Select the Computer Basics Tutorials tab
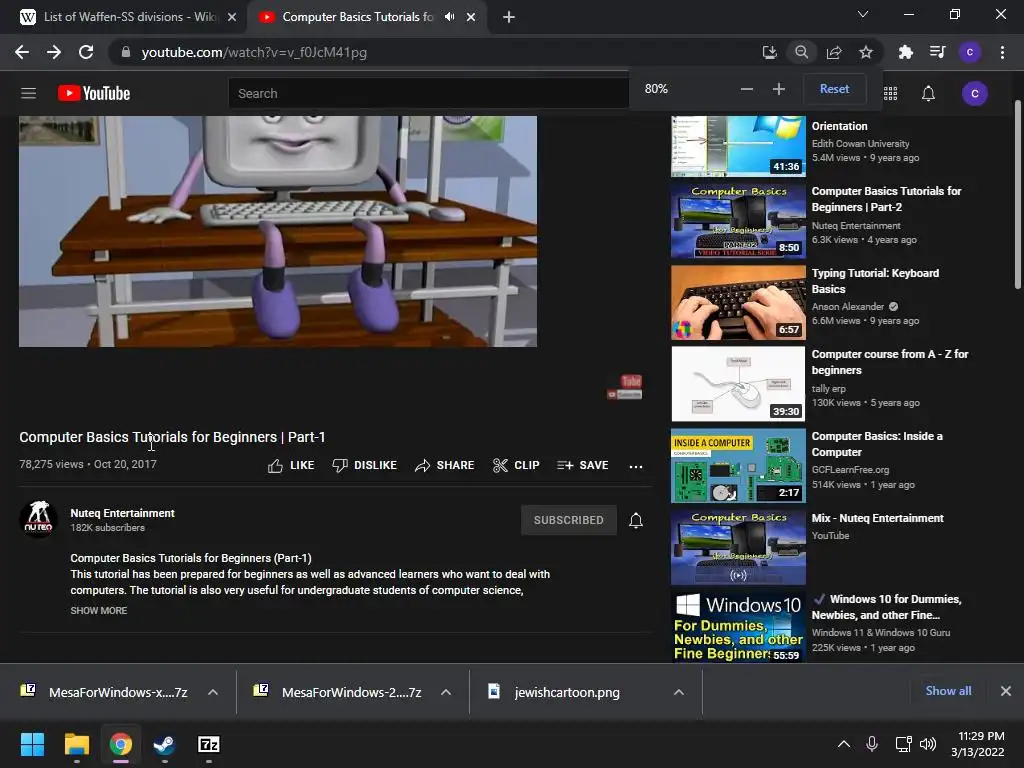Image resolution: width=1024 pixels, height=768 pixels. (x=357, y=17)
